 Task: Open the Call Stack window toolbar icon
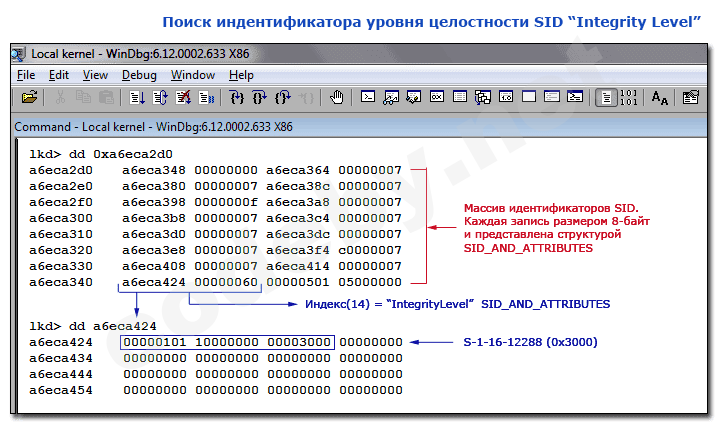coord(483,97)
